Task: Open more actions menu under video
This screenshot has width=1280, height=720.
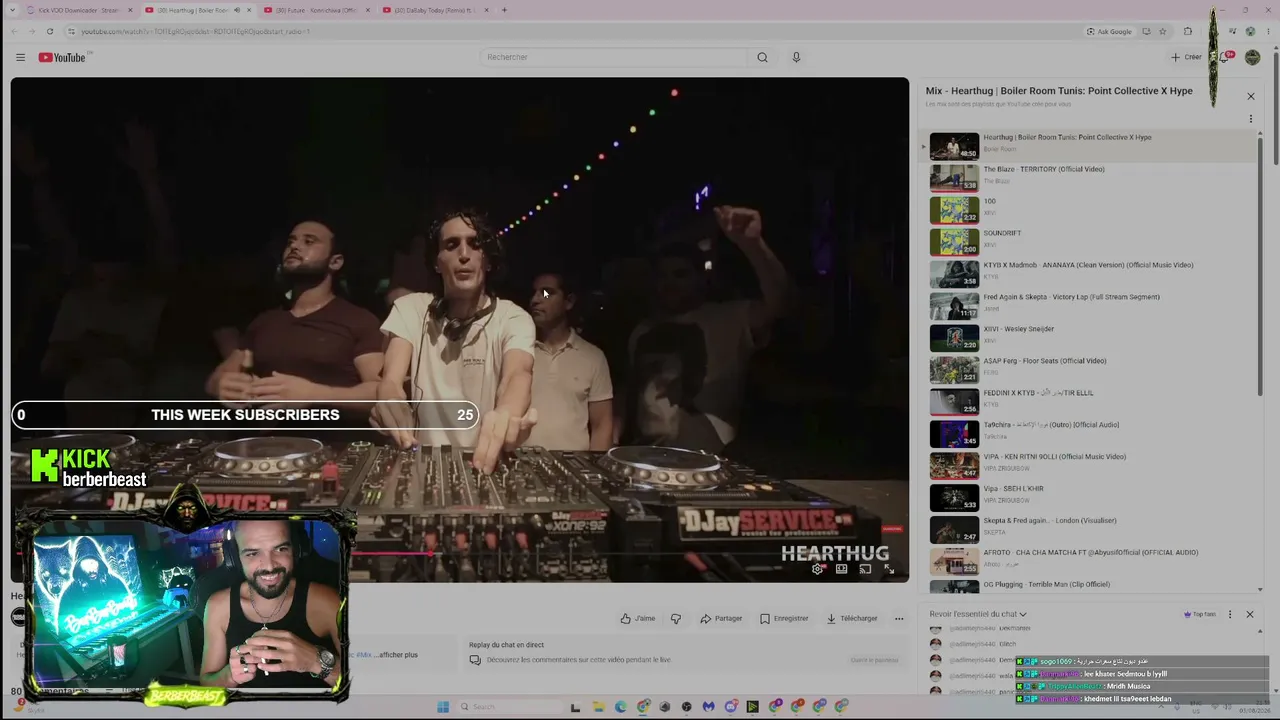Action: click(899, 618)
